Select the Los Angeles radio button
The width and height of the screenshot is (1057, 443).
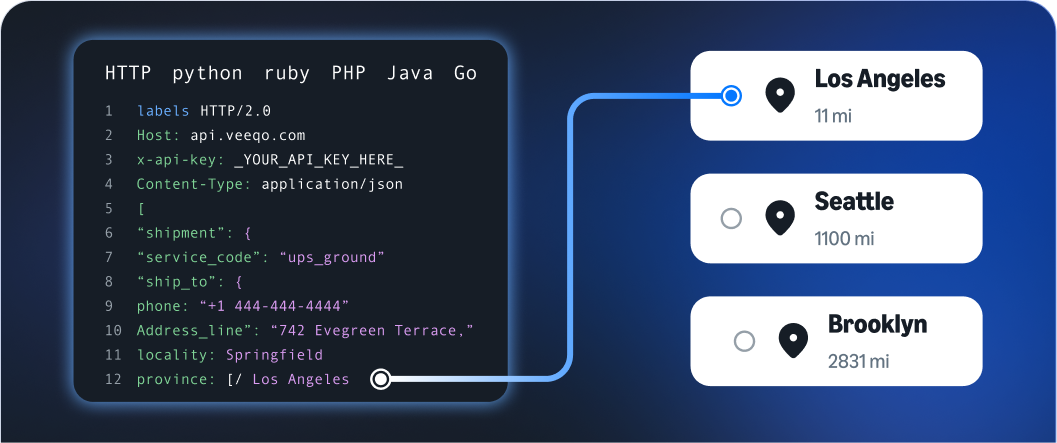[x=731, y=96]
